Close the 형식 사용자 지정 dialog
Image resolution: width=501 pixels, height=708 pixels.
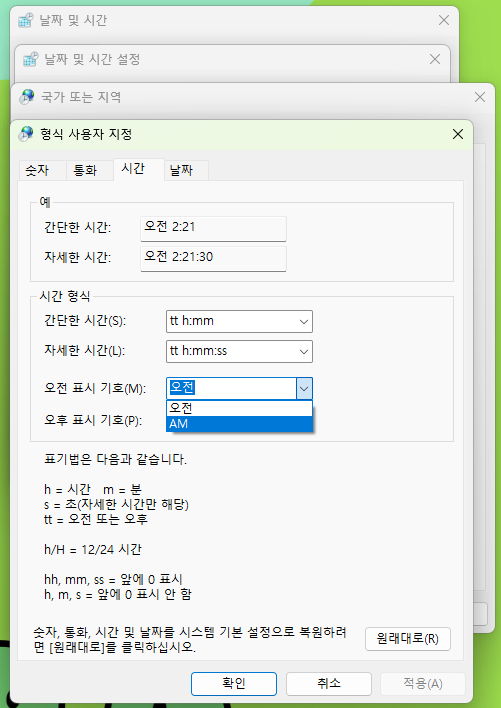[x=458, y=134]
